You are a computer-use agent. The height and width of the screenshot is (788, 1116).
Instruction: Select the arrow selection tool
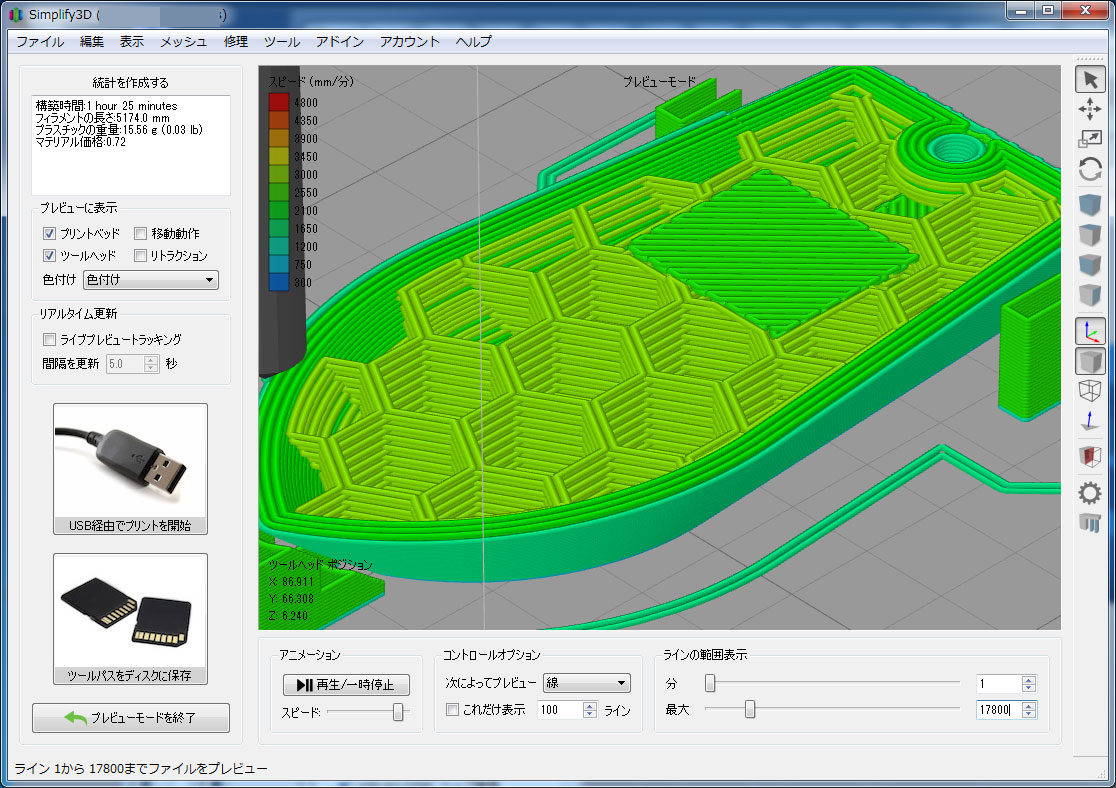coord(1090,80)
